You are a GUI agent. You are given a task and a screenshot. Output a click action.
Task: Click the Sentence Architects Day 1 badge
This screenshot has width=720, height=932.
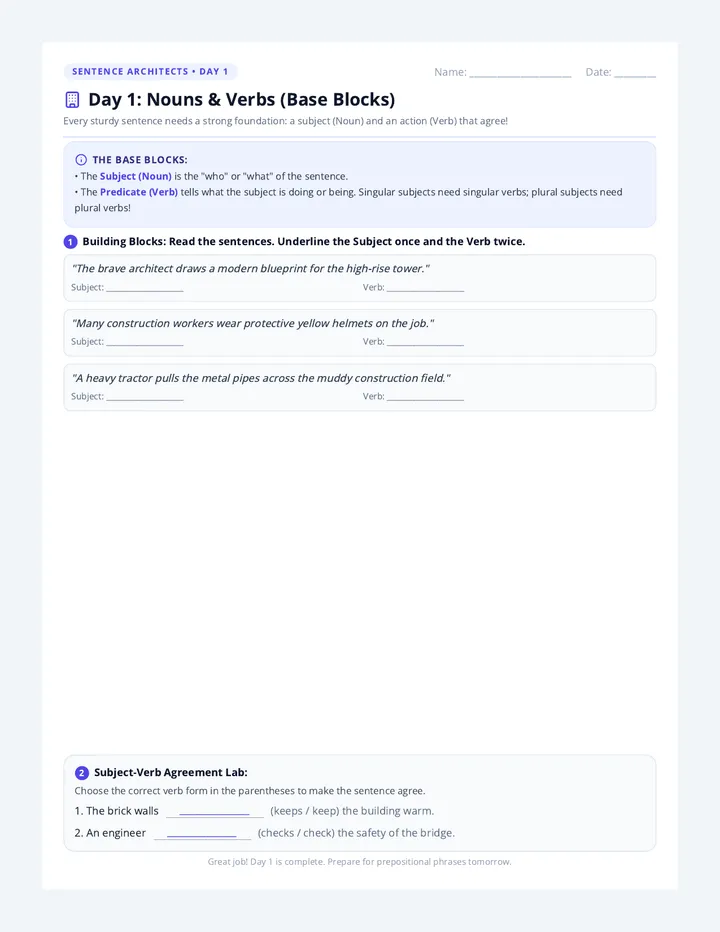(150, 71)
